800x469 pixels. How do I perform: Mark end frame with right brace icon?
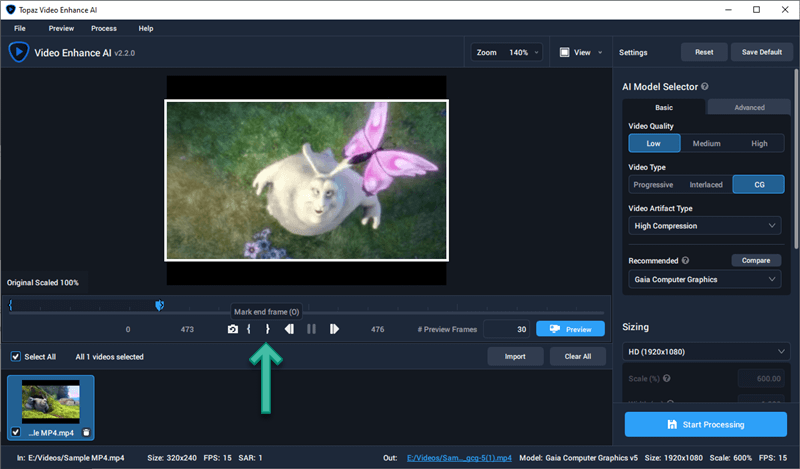point(267,329)
